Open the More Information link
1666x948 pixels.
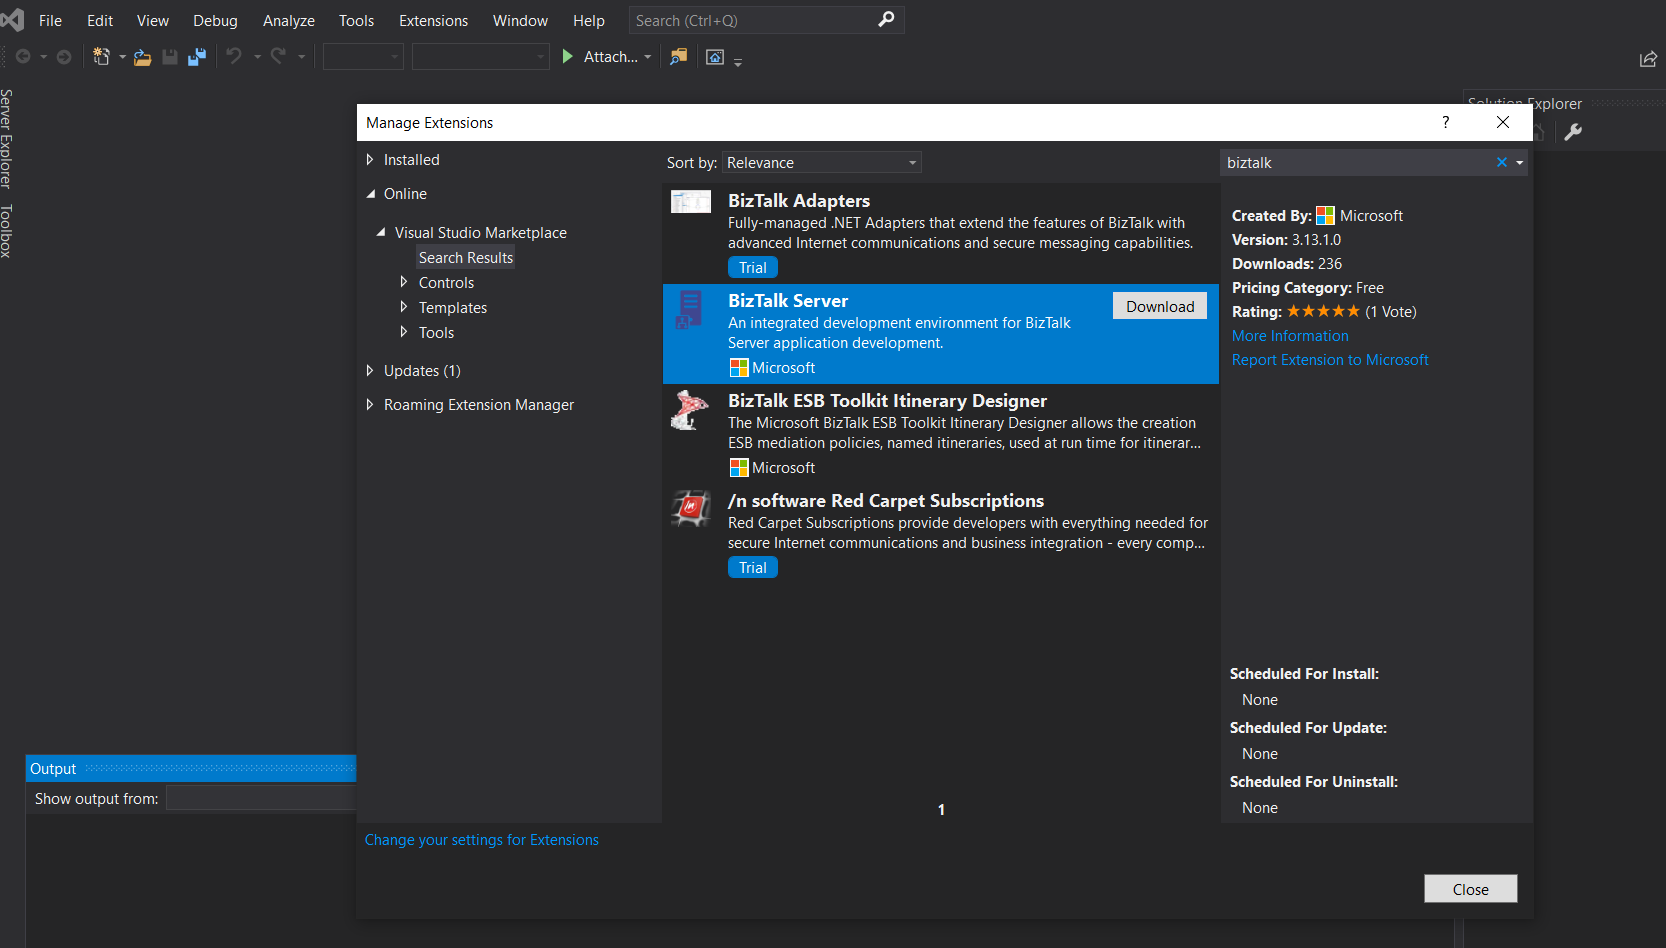(x=1290, y=336)
